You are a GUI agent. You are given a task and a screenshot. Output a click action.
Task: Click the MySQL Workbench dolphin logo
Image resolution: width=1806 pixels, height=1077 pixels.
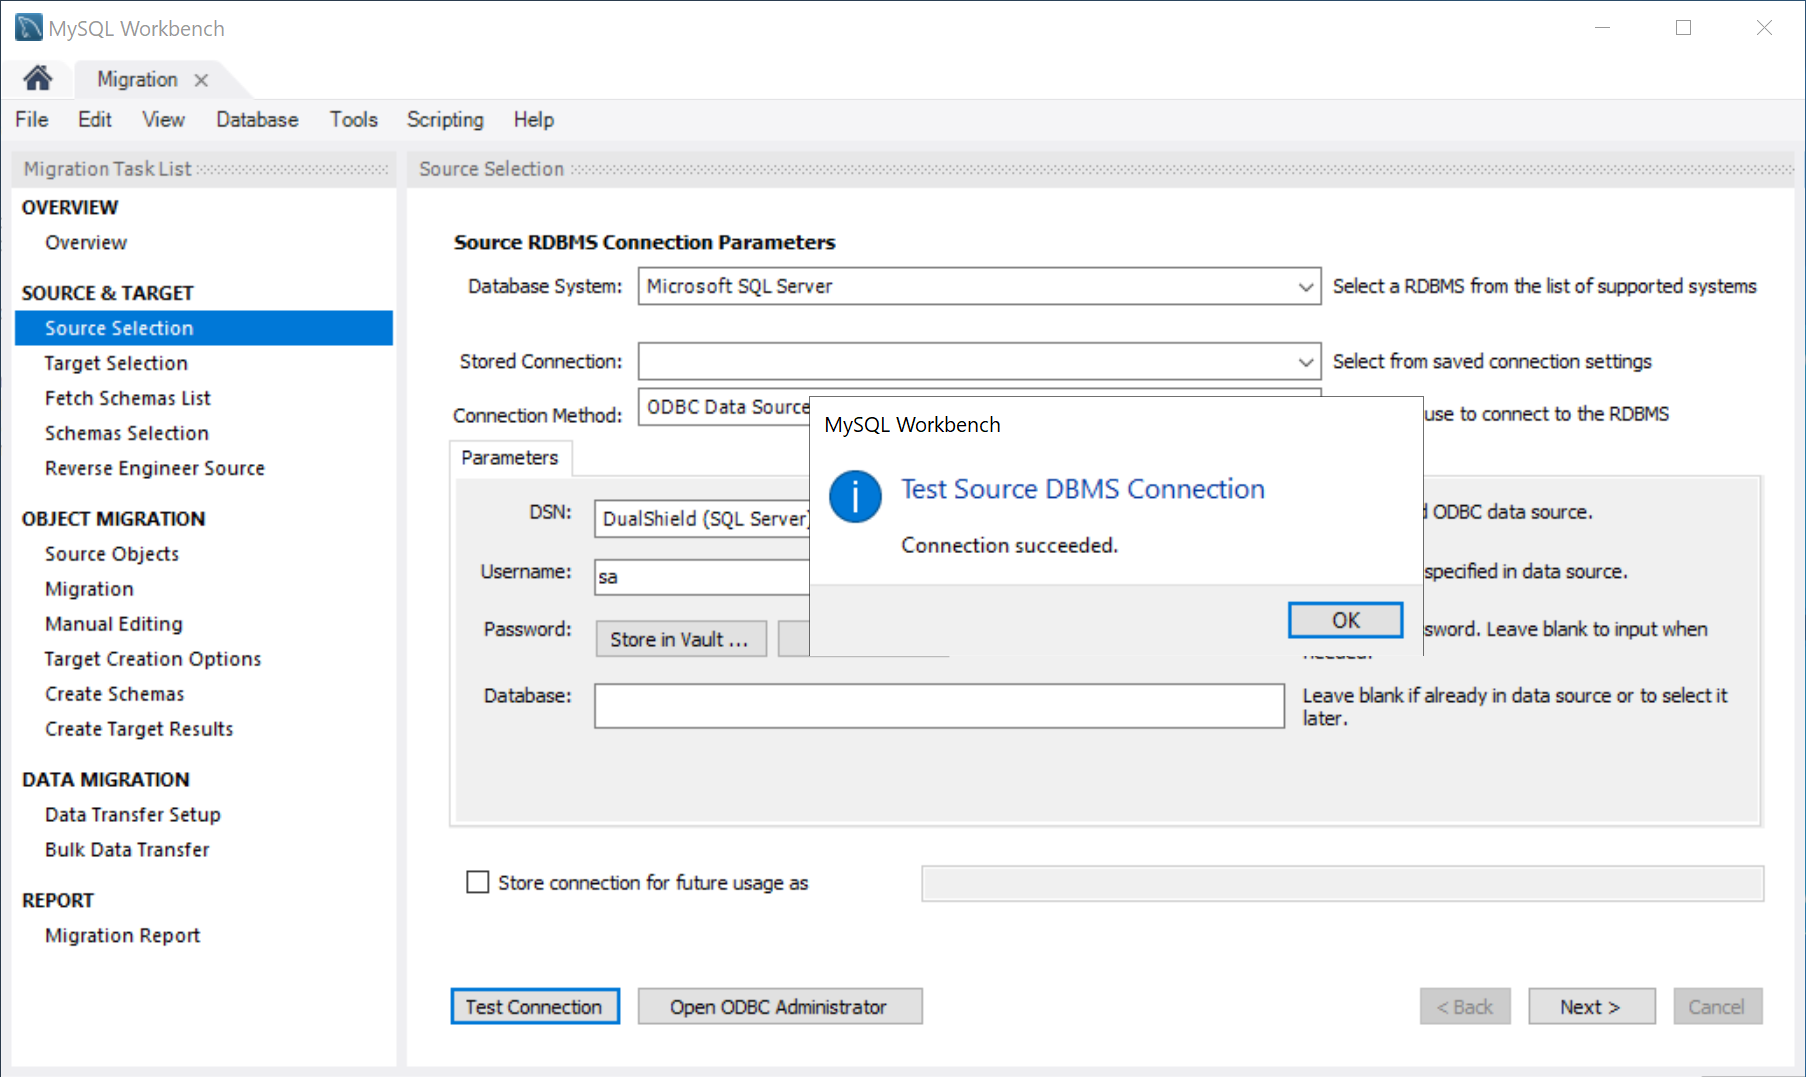point(28,28)
